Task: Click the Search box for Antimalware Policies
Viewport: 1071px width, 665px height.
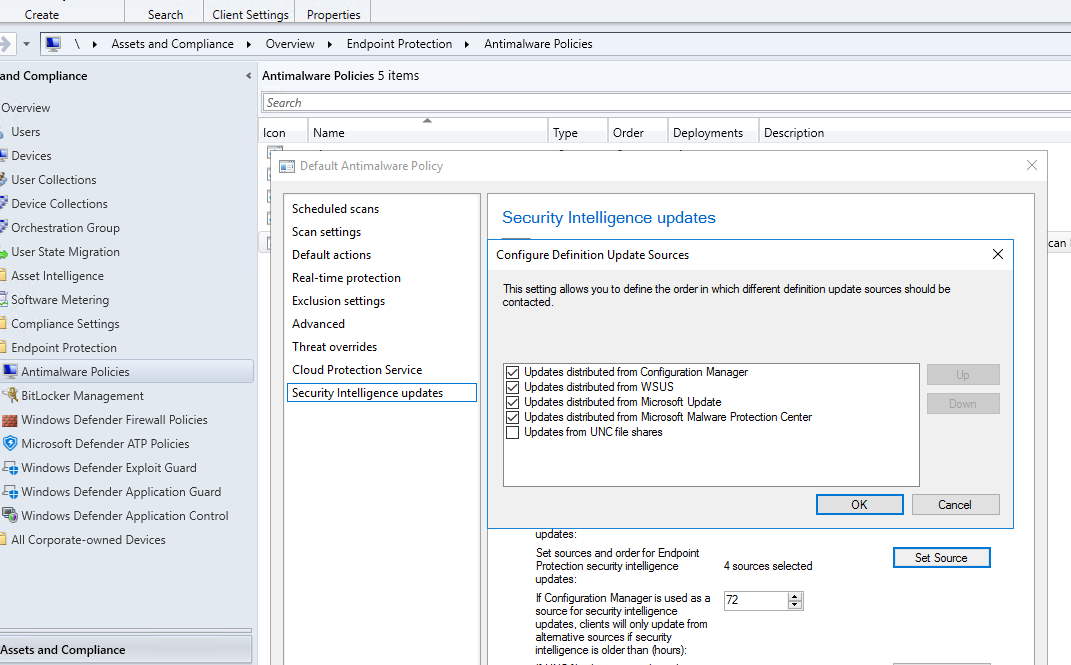Action: pos(666,102)
